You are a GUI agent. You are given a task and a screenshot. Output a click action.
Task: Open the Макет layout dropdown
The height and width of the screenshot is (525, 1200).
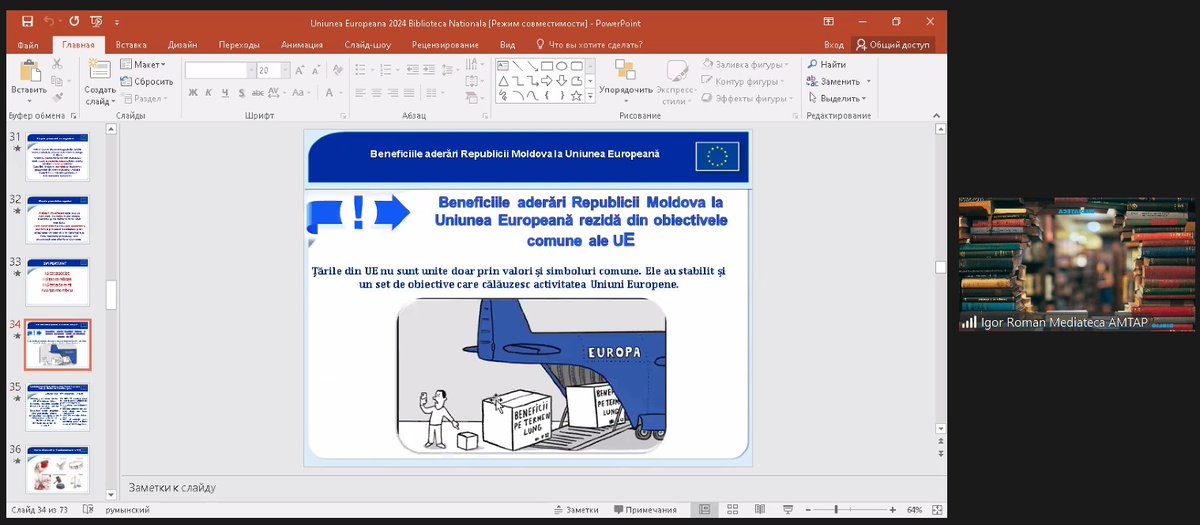(x=141, y=64)
